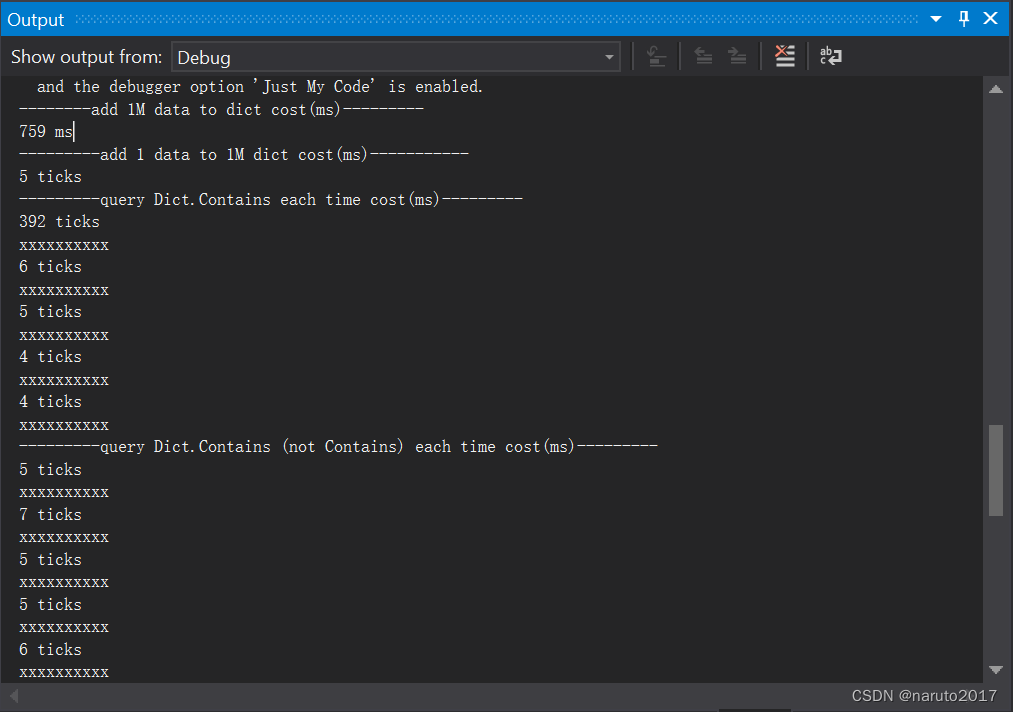Expand the Debug output source combo box
This screenshot has width=1013, height=712.
coord(609,57)
